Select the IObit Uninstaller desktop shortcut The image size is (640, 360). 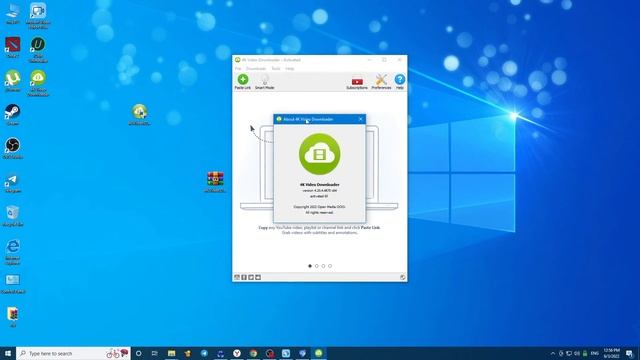point(38,50)
